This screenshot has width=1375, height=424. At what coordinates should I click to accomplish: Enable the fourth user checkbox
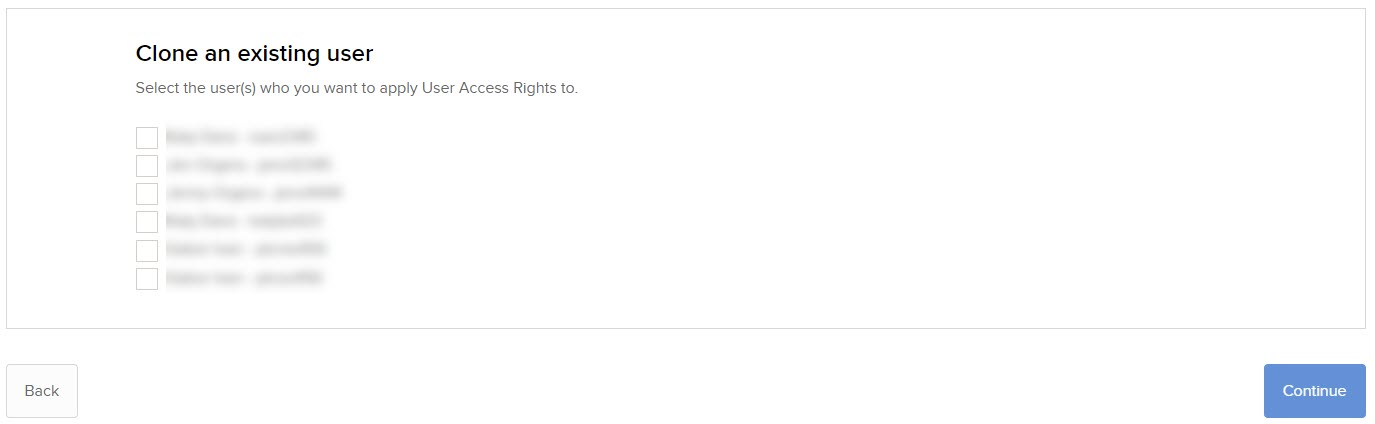point(147,222)
